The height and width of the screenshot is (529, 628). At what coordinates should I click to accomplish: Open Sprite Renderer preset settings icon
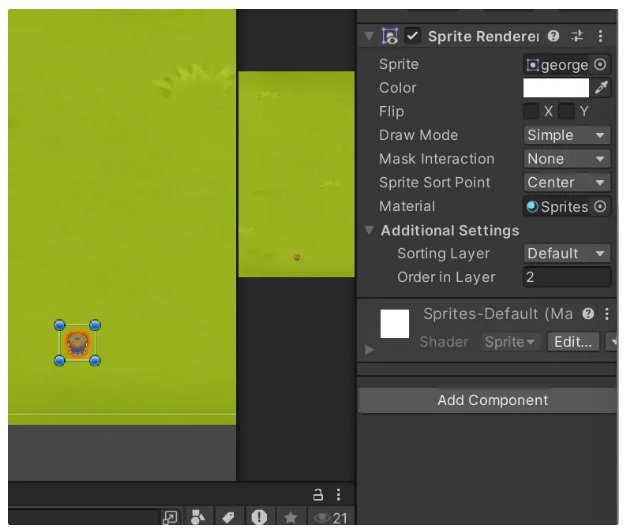tap(577, 36)
